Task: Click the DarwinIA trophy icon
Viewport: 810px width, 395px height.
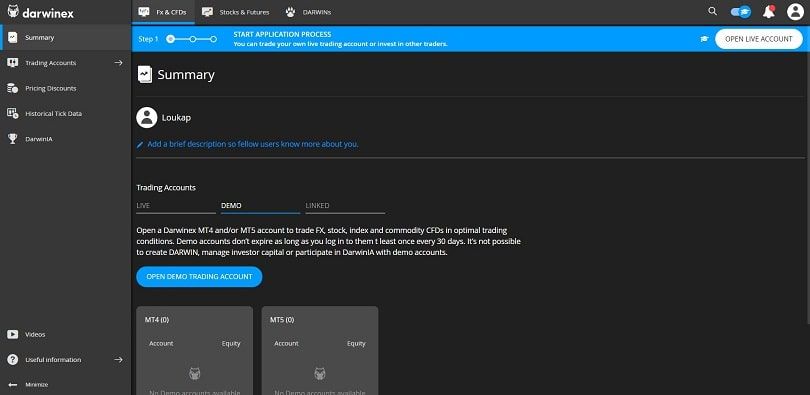Action: tap(12, 139)
